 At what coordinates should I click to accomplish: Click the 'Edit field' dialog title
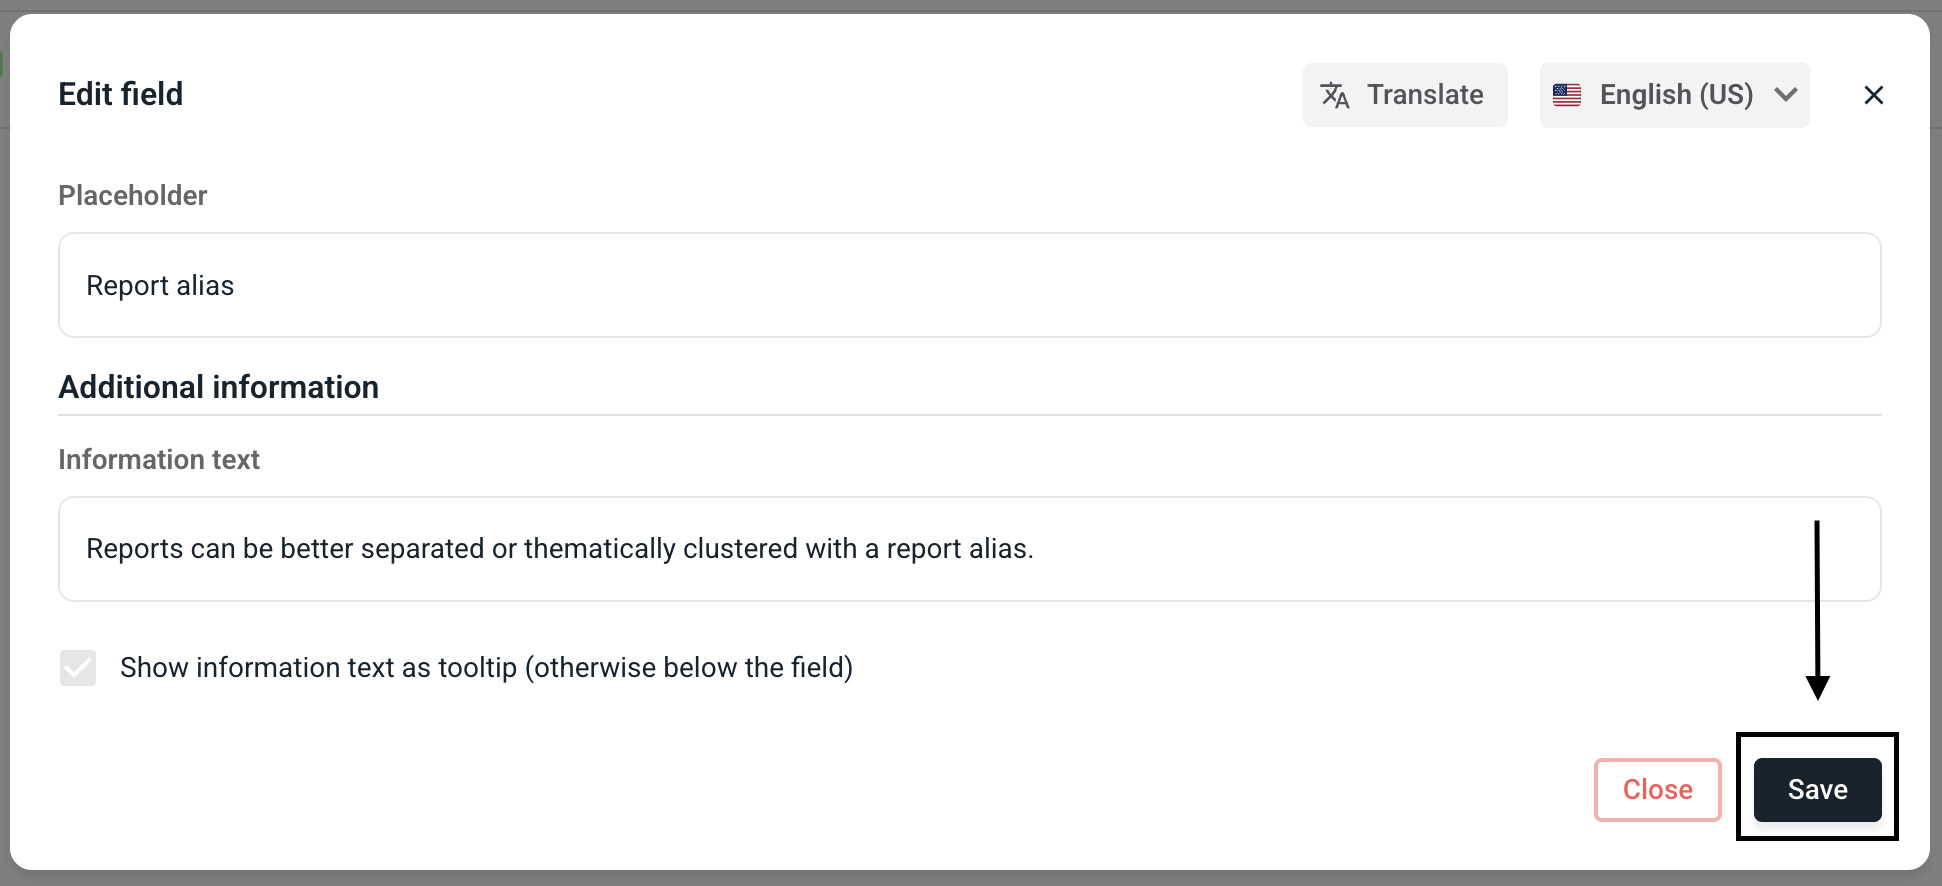pyautogui.click(x=121, y=94)
